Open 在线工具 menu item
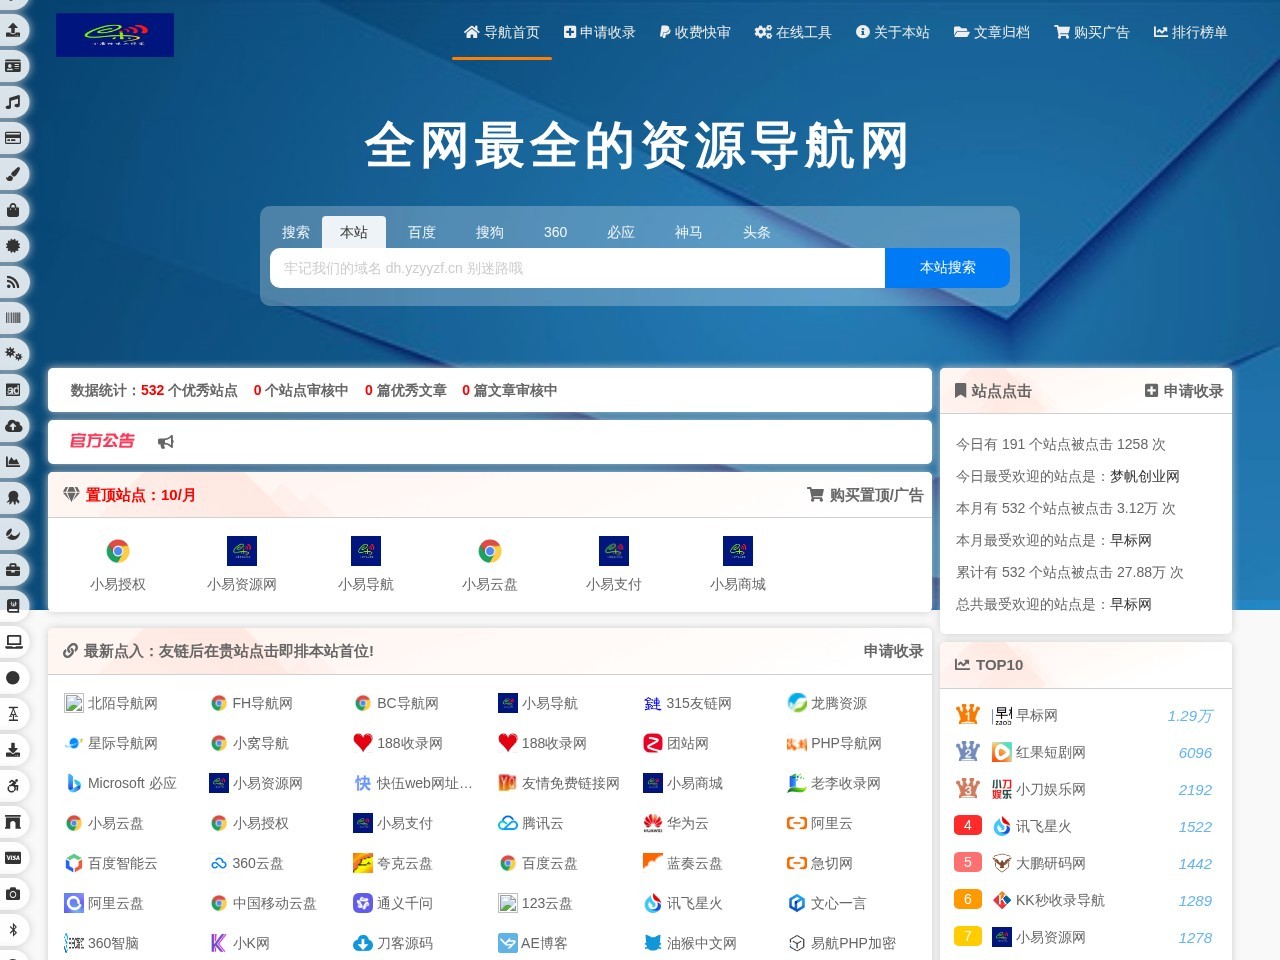The width and height of the screenshot is (1280, 960). pos(793,32)
